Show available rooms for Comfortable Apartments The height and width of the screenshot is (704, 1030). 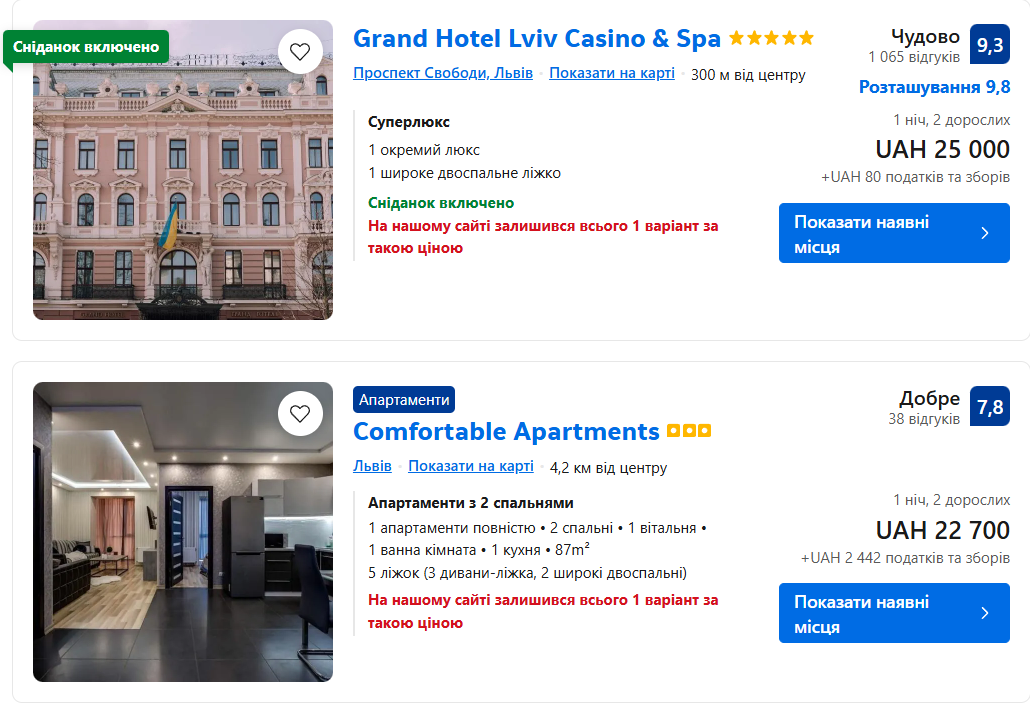(894, 613)
